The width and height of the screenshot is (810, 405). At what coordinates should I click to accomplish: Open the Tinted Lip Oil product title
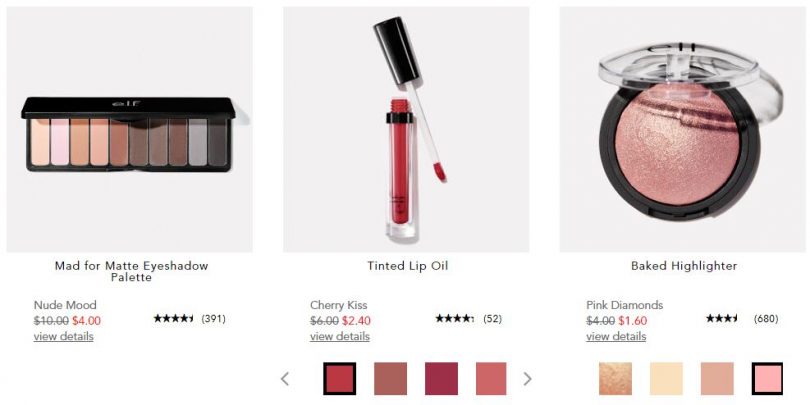(x=408, y=266)
